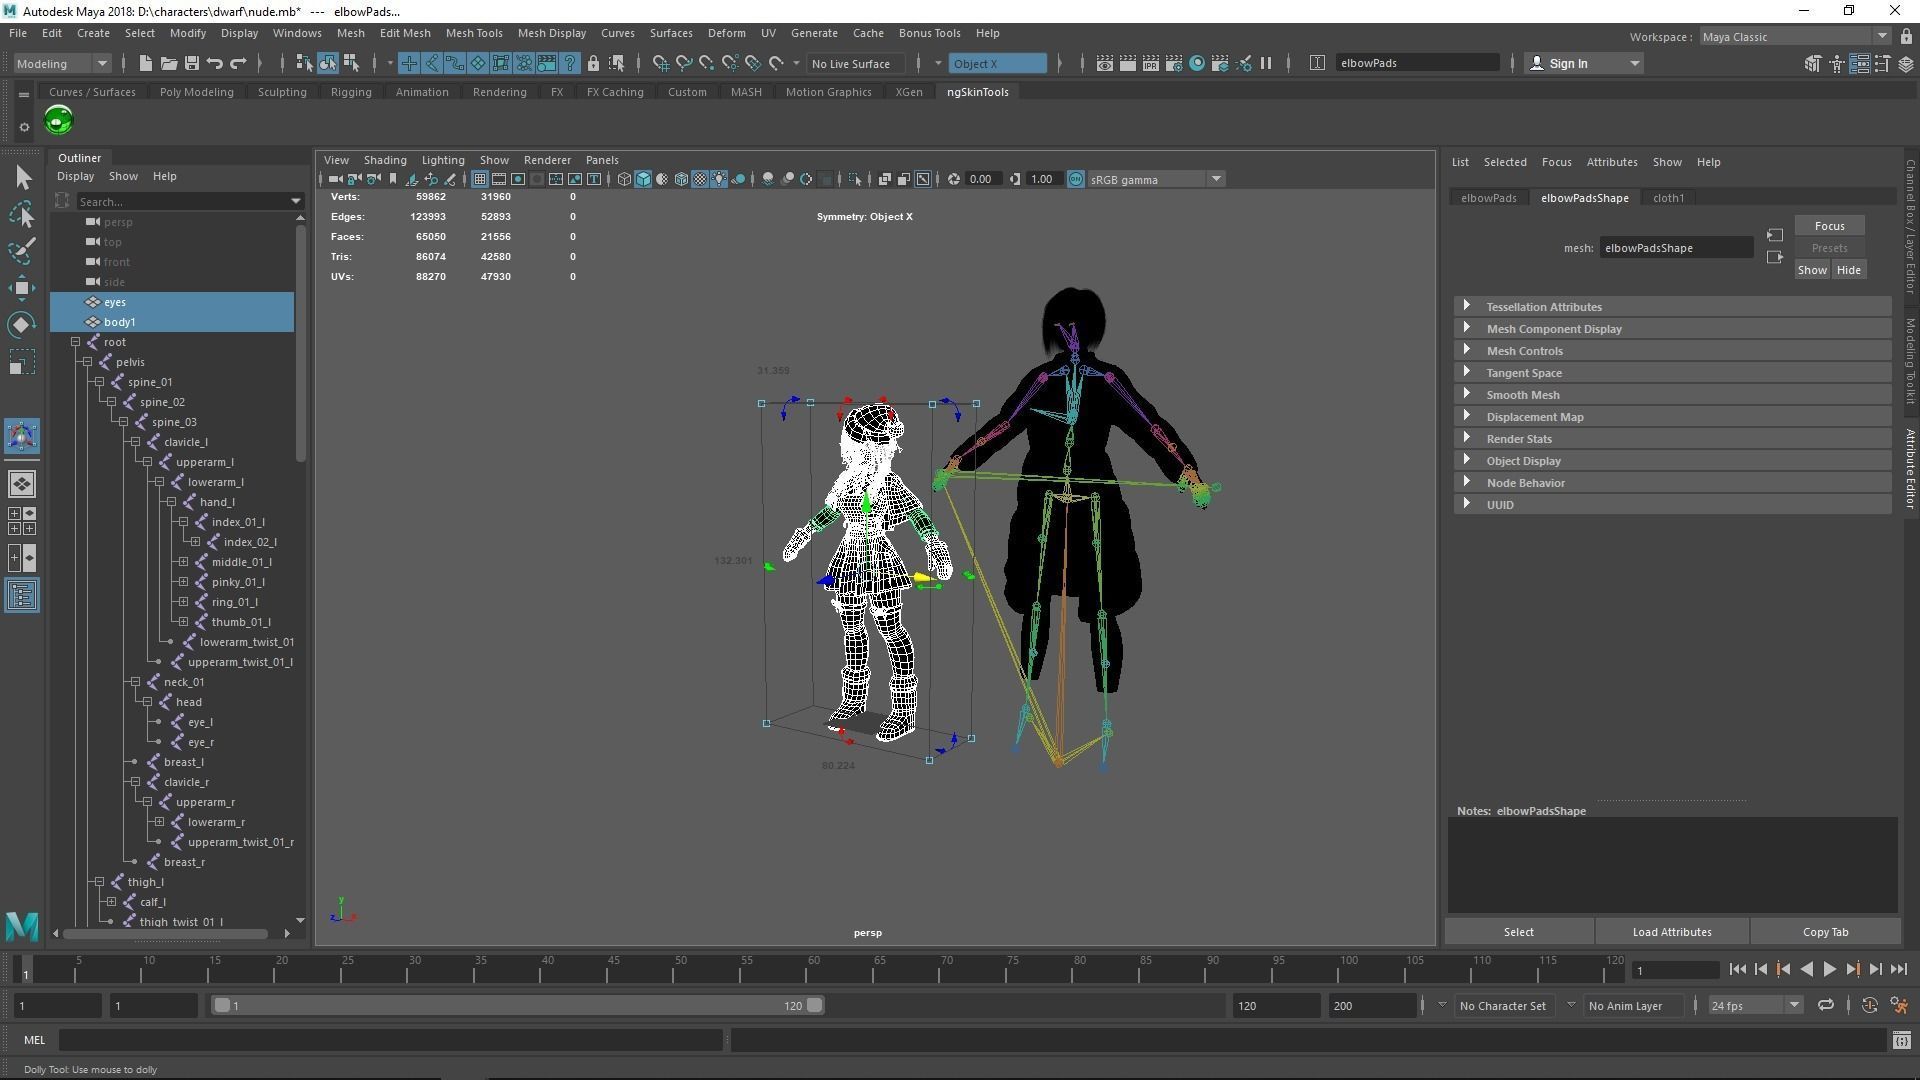Collapse the spine_03 joint node
Screen dimensions: 1920x1080
[123, 422]
